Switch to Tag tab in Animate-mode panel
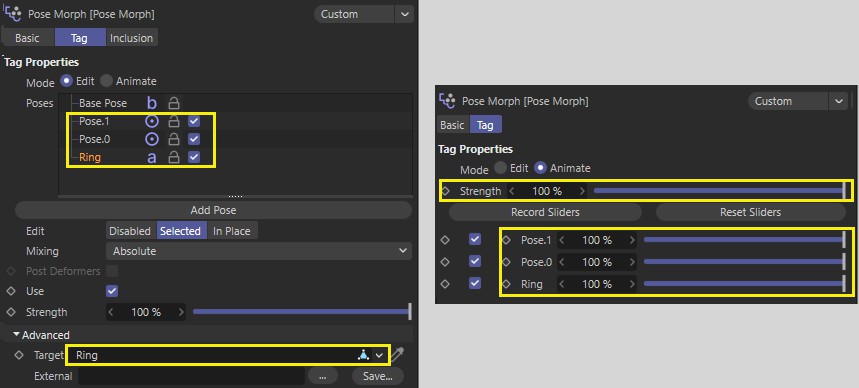This screenshot has width=859, height=388. point(485,125)
